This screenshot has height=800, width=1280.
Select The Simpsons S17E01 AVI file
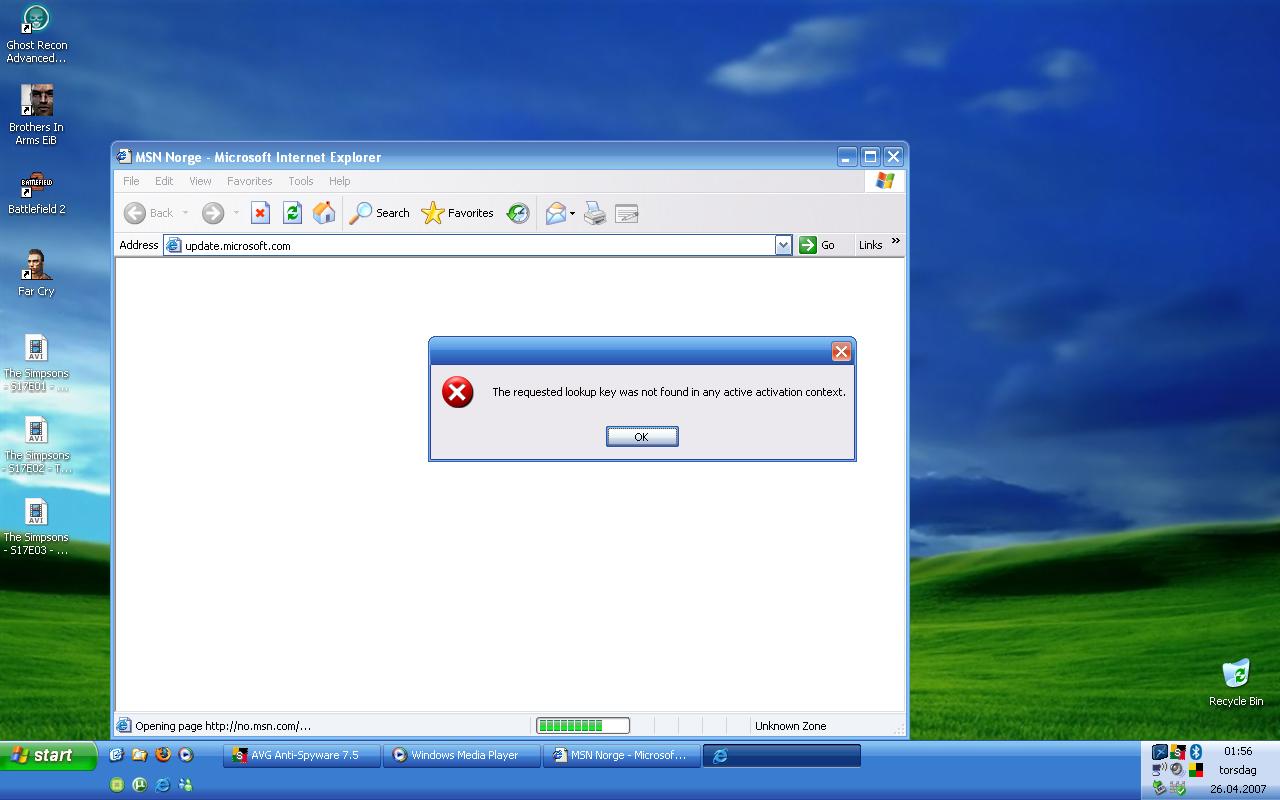[36, 362]
